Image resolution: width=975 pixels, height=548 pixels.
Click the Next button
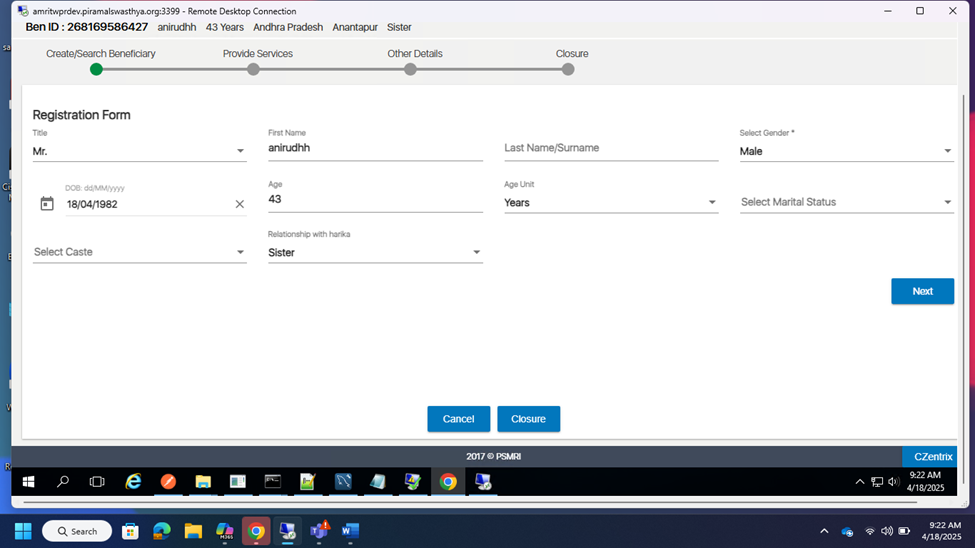click(922, 291)
